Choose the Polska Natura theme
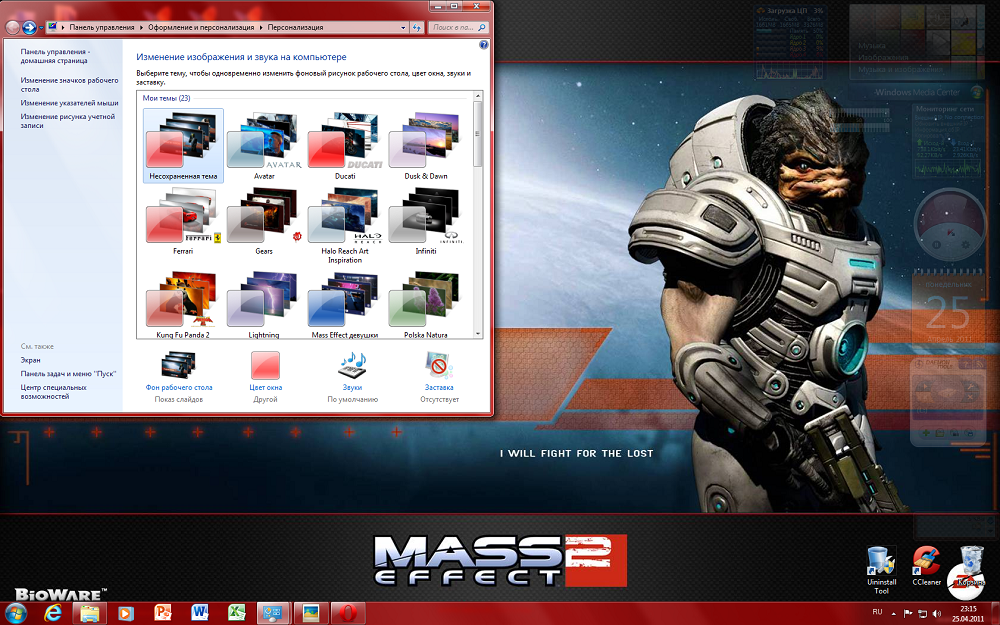 (x=426, y=304)
